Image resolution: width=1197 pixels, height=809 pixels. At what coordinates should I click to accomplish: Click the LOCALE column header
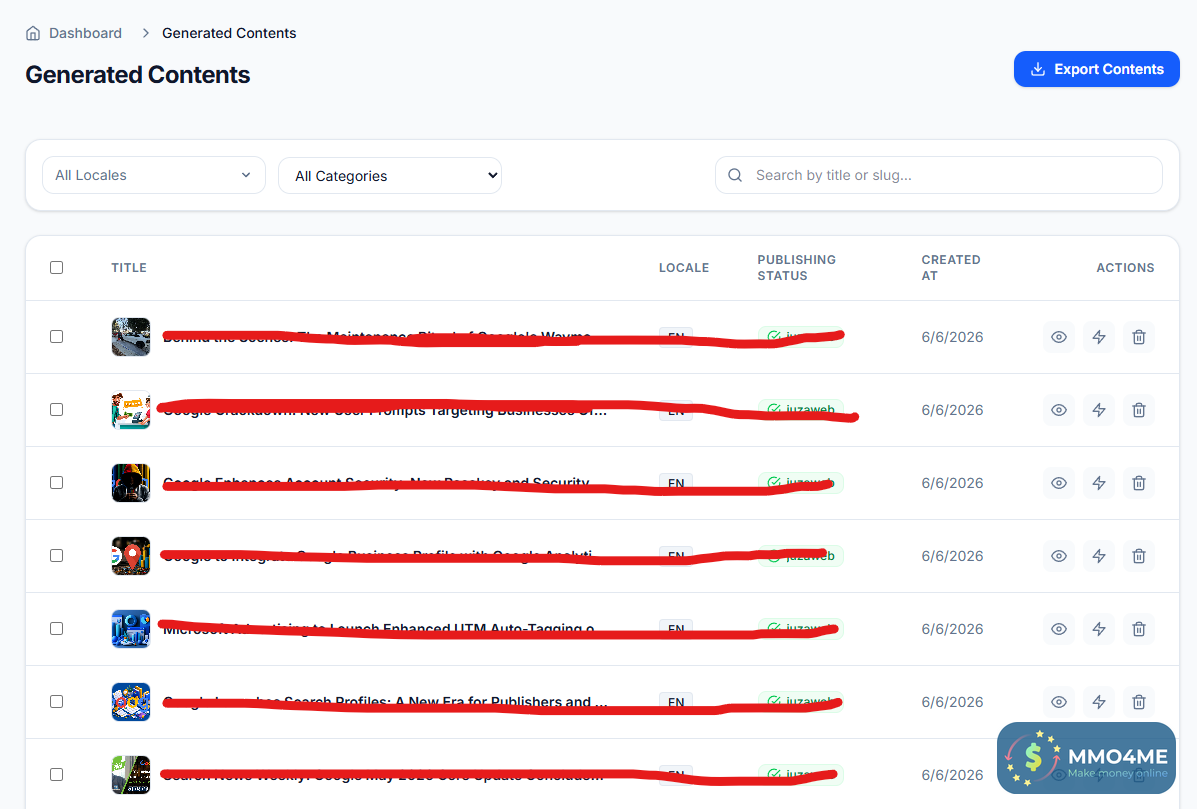(x=684, y=268)
